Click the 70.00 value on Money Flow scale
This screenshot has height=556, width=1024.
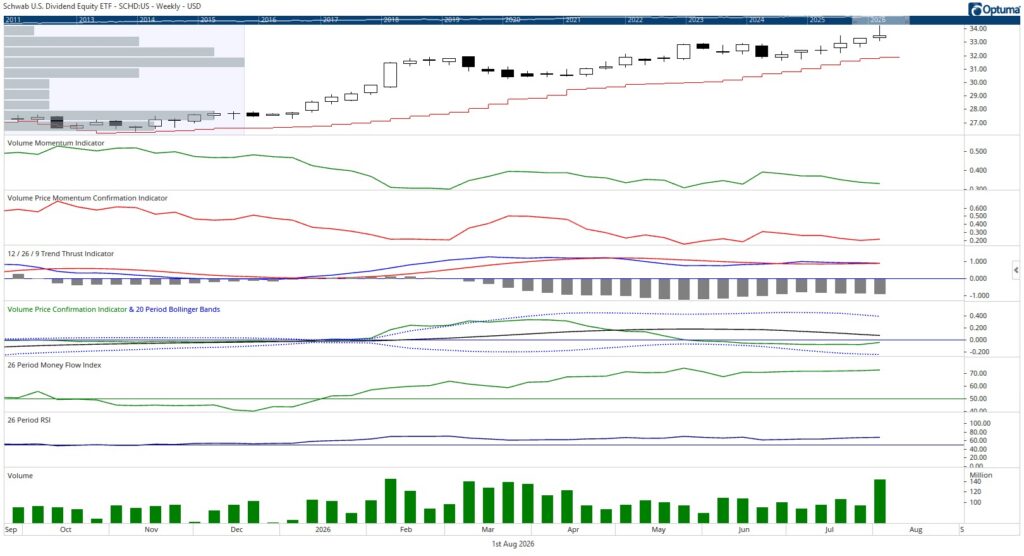point(978,374)
